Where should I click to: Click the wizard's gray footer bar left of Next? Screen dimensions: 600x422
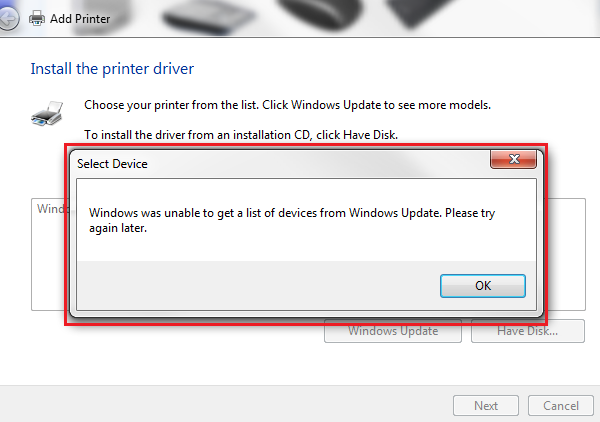(x=226, y=405)
